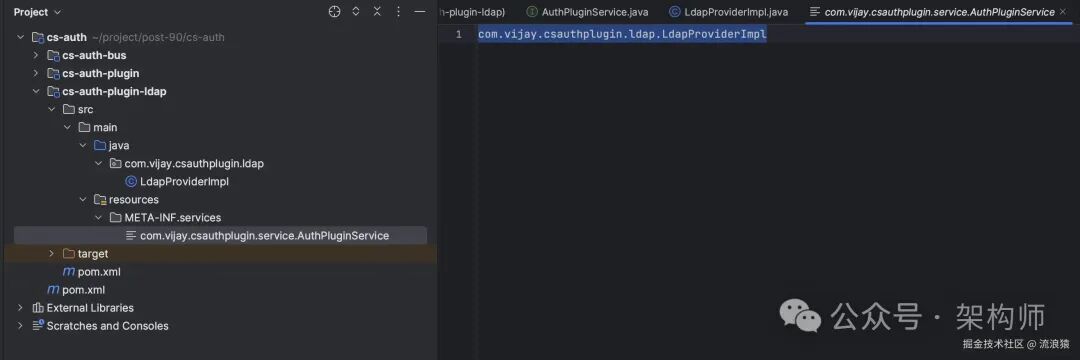Image resolution: width=1080 pixels, height=360 pixels.
Task: Click line number 1 in gutter
Action: point(459,34)
